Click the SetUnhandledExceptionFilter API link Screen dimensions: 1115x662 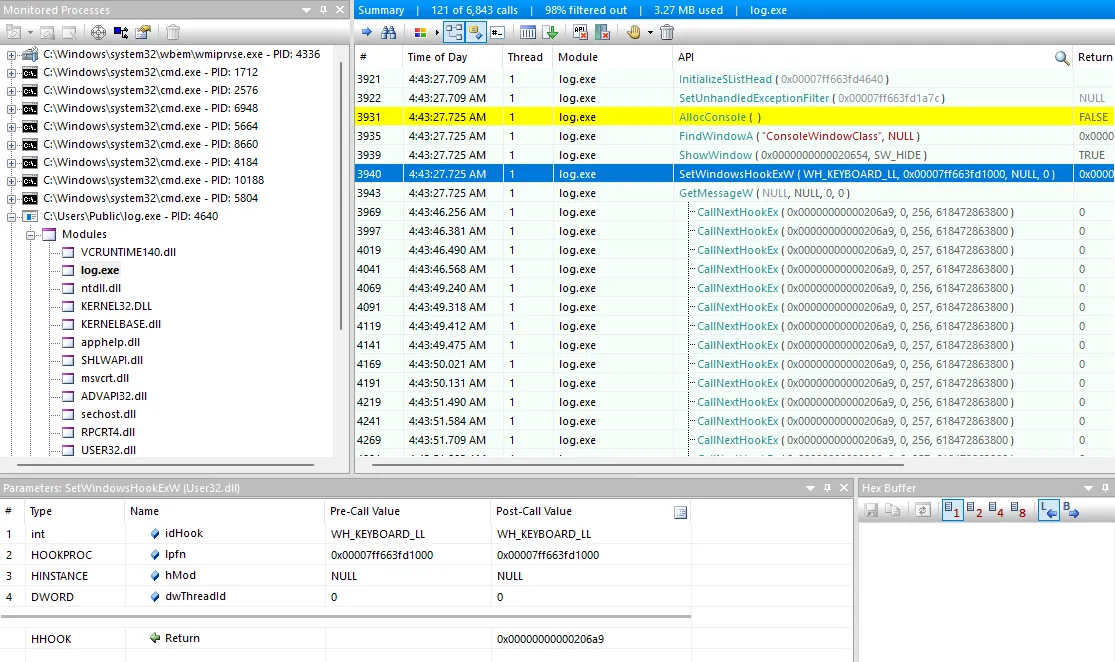[754, 98]
